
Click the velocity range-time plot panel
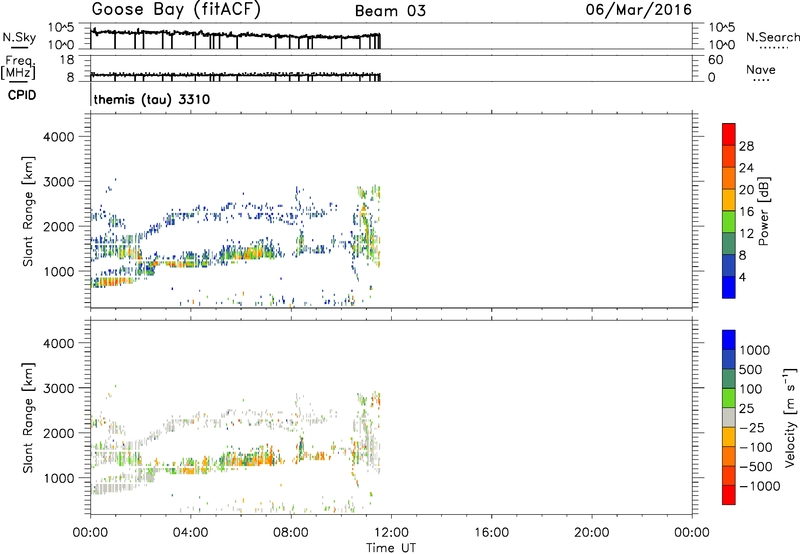click(391, 417)
